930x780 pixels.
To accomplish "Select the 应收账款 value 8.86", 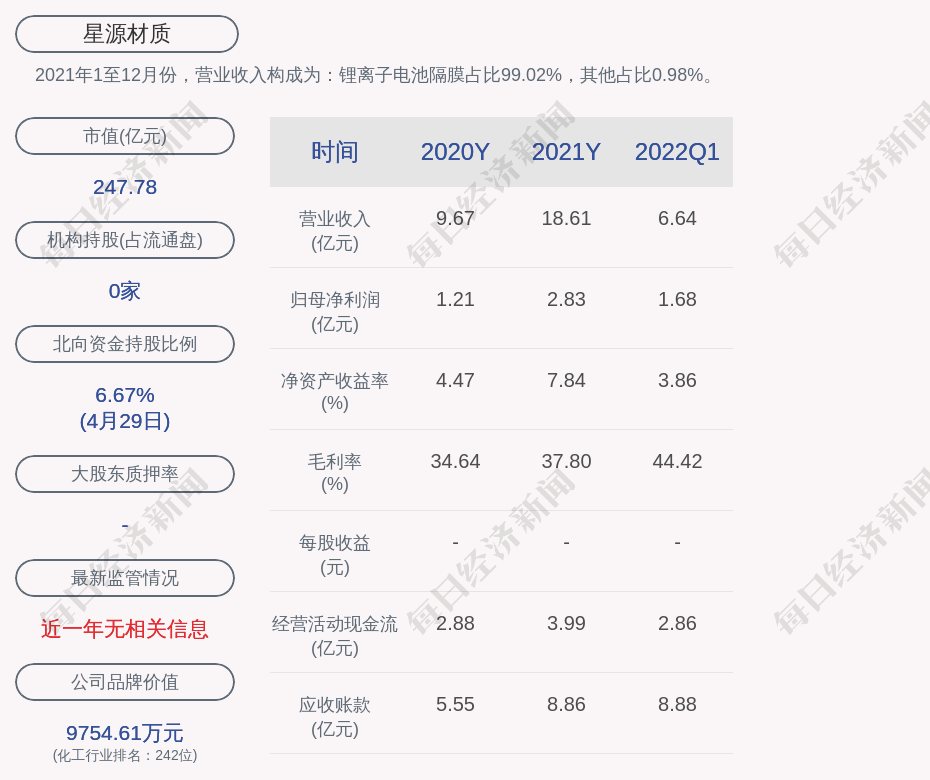I will click(566, 704).
